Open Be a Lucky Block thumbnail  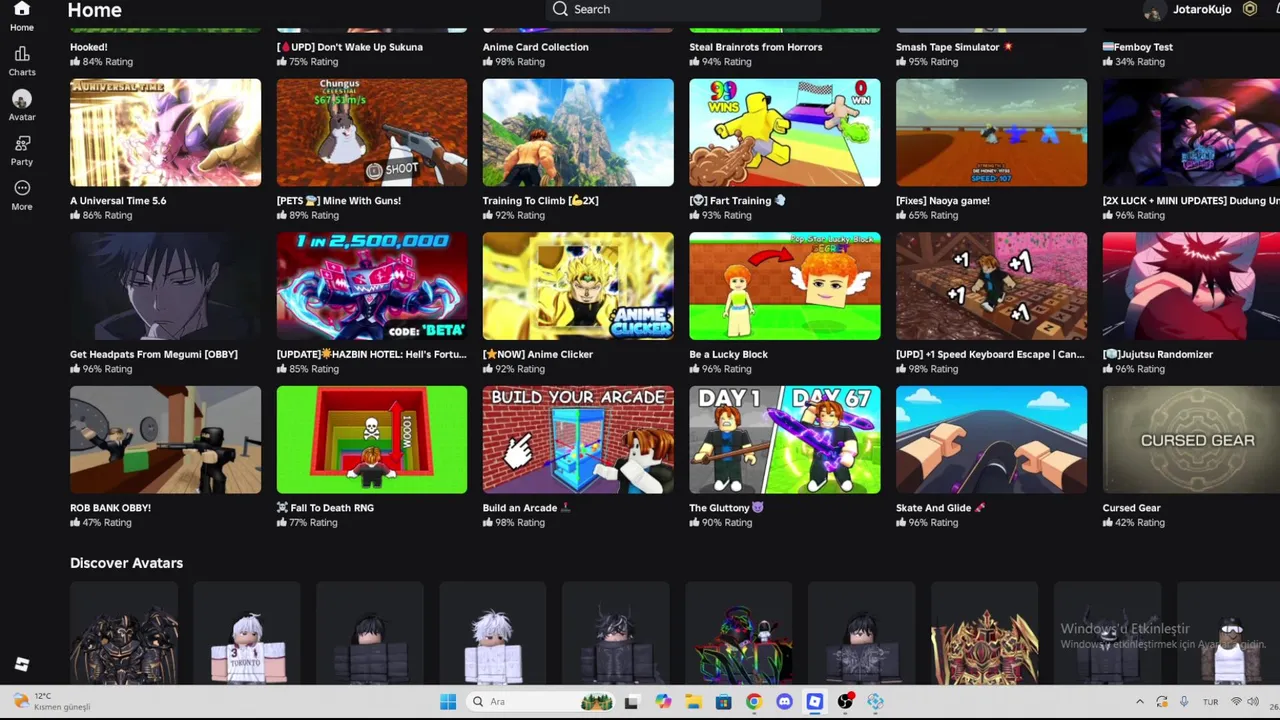785,286
